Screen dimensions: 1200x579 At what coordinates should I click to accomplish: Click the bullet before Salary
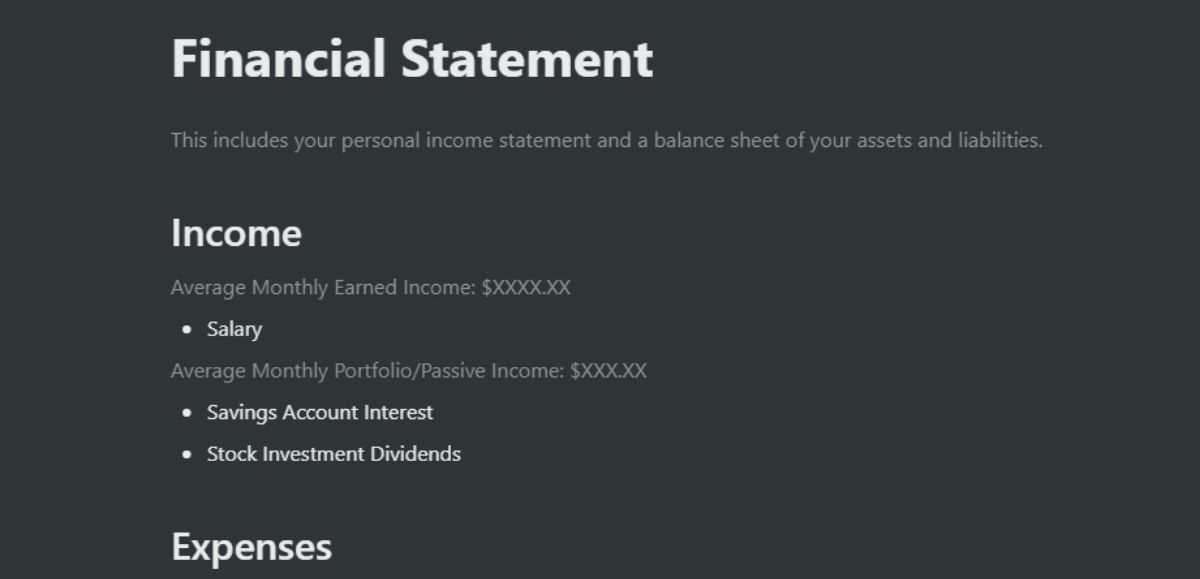[x=187, y=329]
